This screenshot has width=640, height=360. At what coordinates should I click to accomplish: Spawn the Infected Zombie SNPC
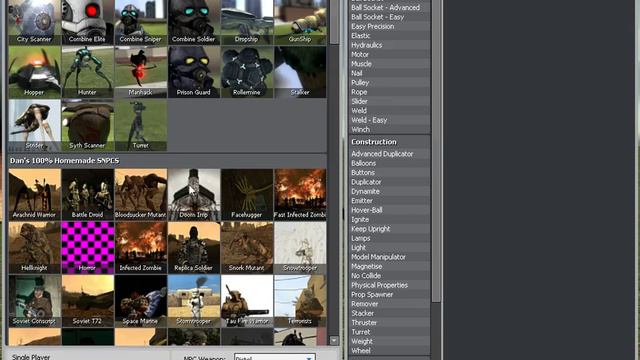pos(140,248)
